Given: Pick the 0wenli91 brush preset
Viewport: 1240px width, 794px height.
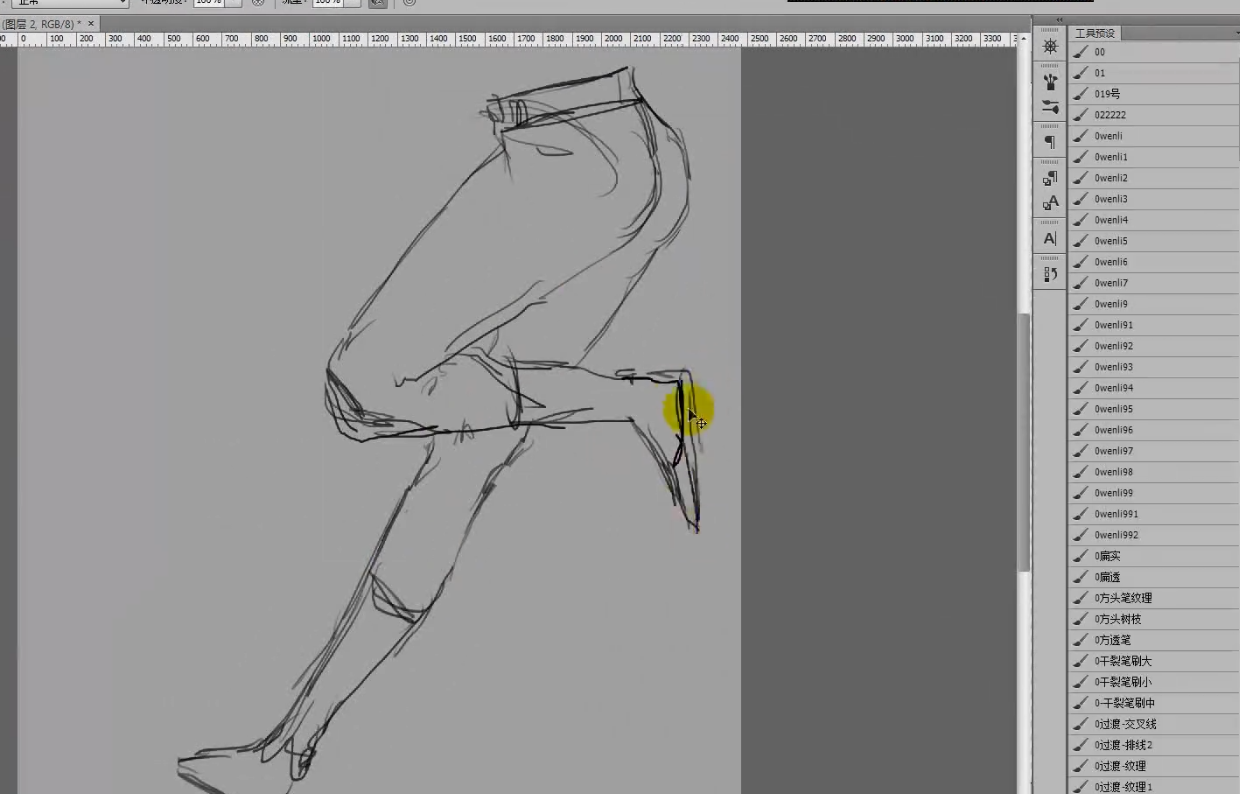Looking at the screenshot, I should [1153, 325].
